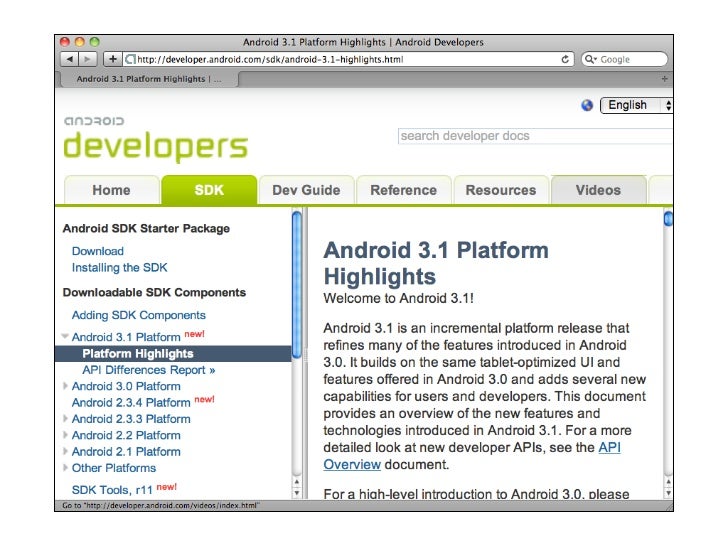Click the android developers logo
The height and width of the screenshot is (546, 728).
click(156, 138)
